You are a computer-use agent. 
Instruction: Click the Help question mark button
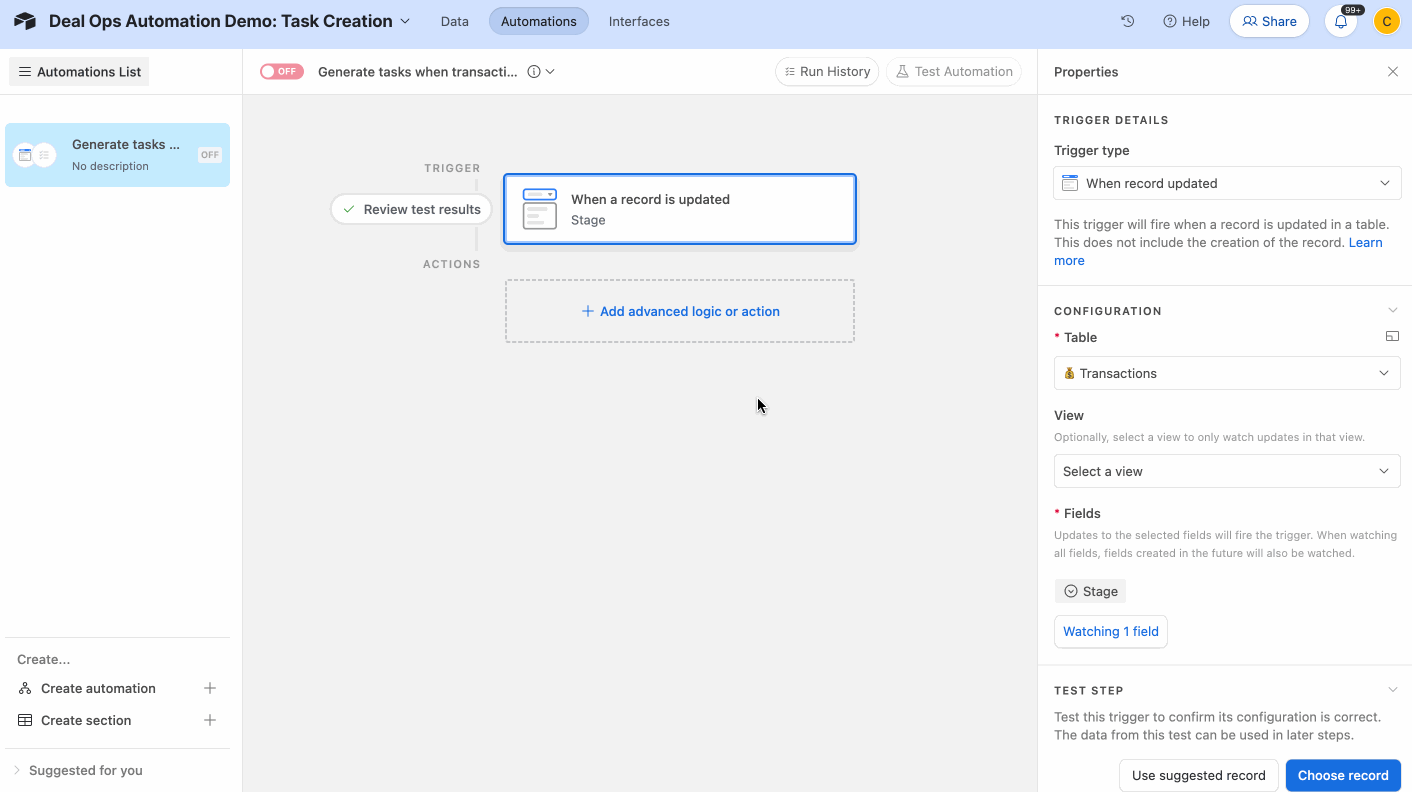1186,21
